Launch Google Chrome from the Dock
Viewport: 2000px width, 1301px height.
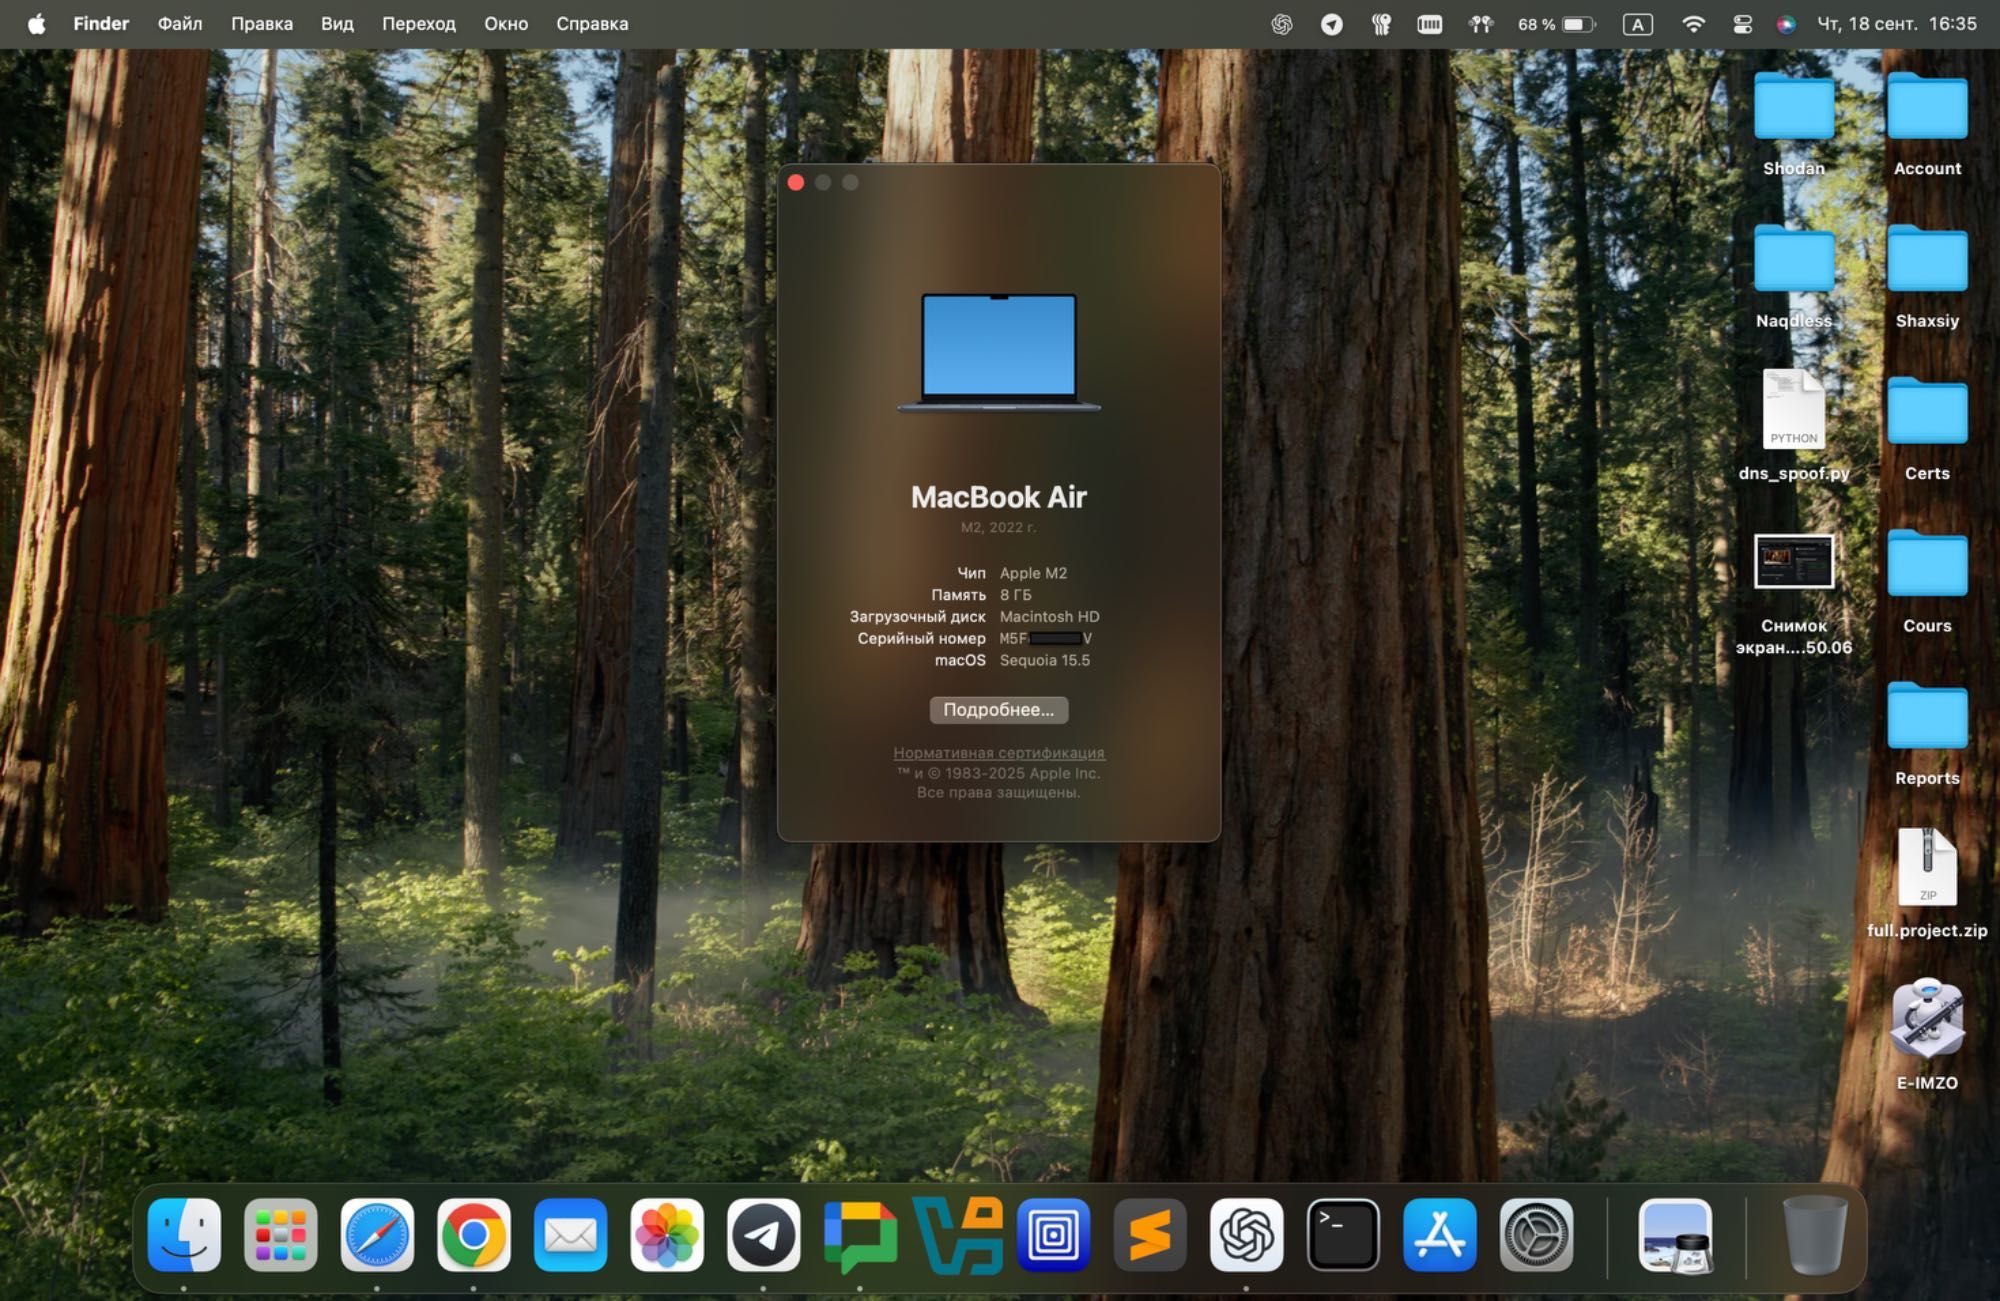pos(474,1235)
